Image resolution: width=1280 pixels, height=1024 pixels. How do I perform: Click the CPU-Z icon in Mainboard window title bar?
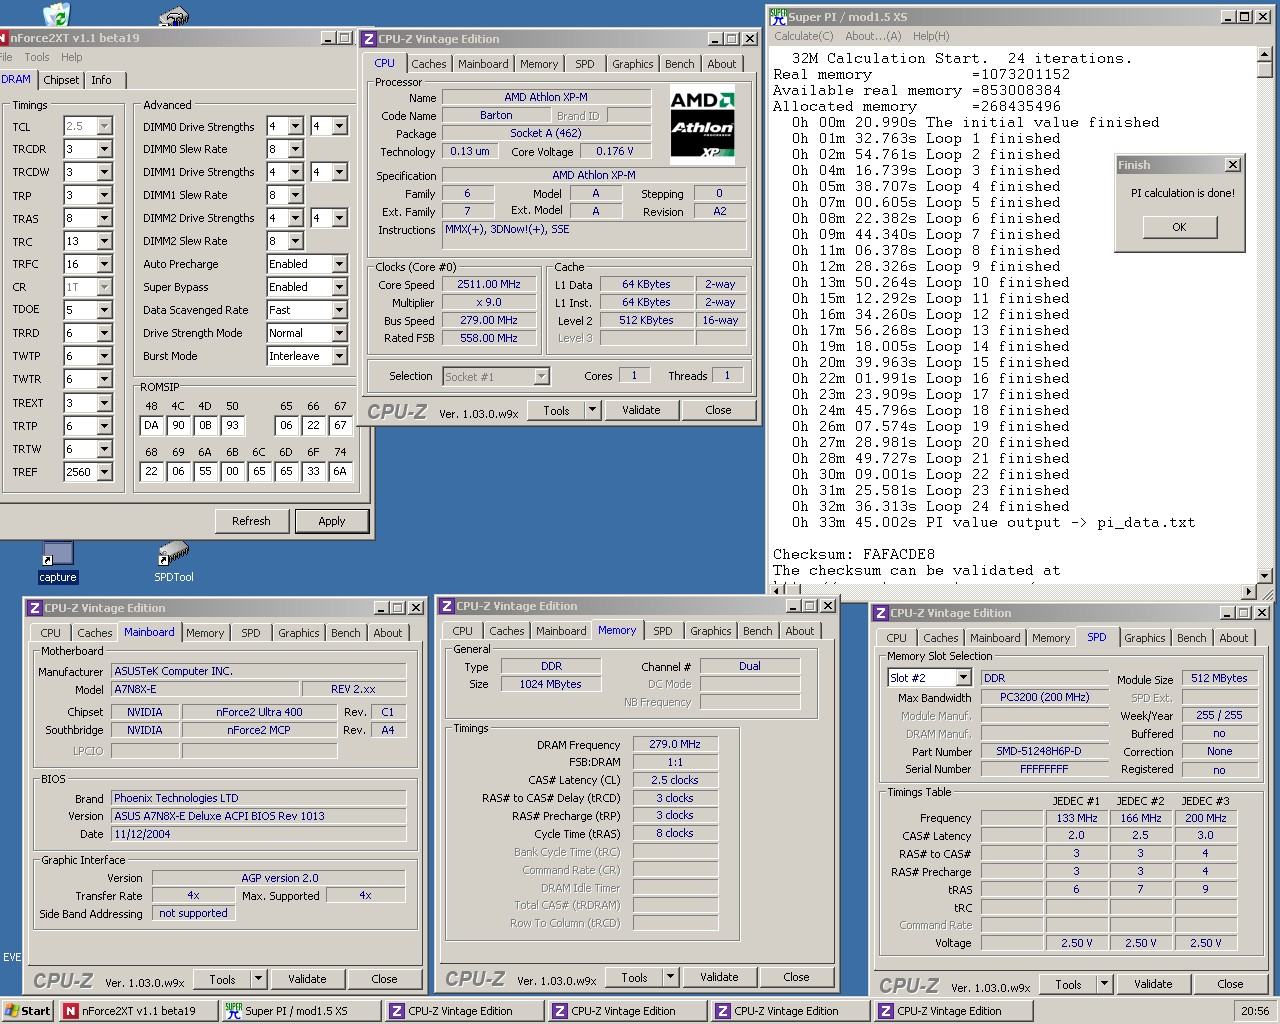tap(34, 608)
